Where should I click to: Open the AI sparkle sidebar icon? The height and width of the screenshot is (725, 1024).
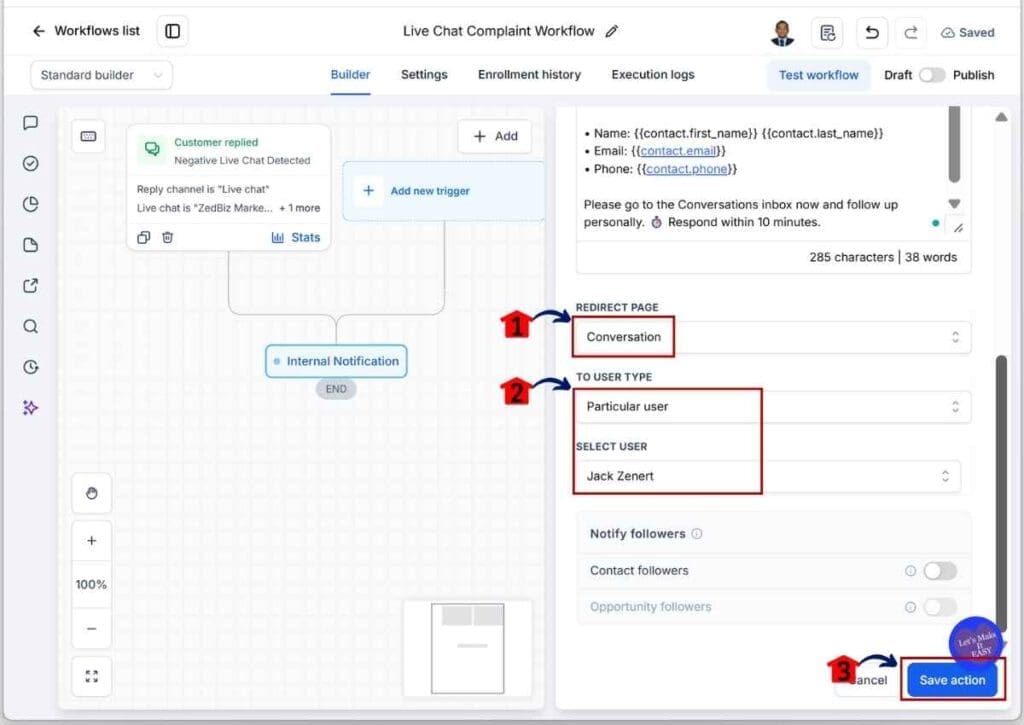tap(31, 408)
